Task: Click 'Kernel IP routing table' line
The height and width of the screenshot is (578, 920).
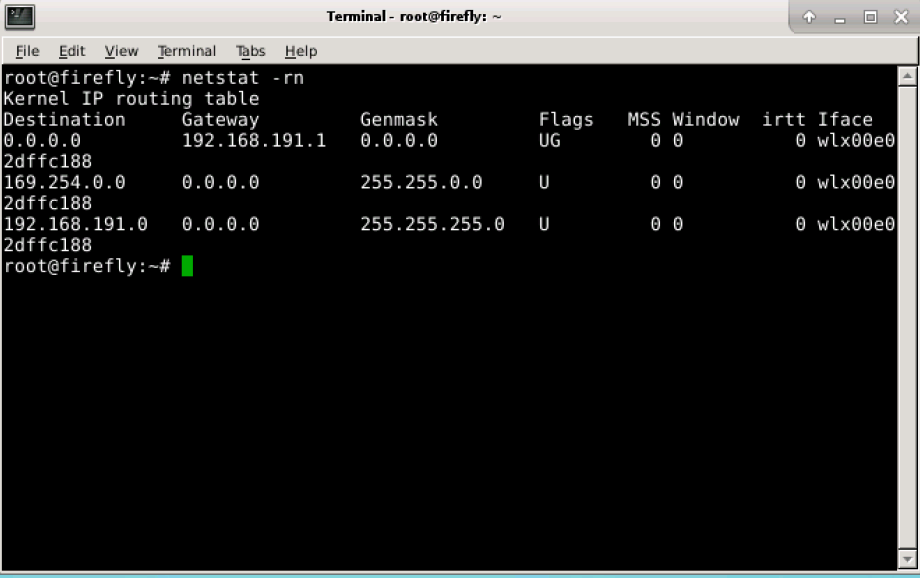Action: point(131,99)
